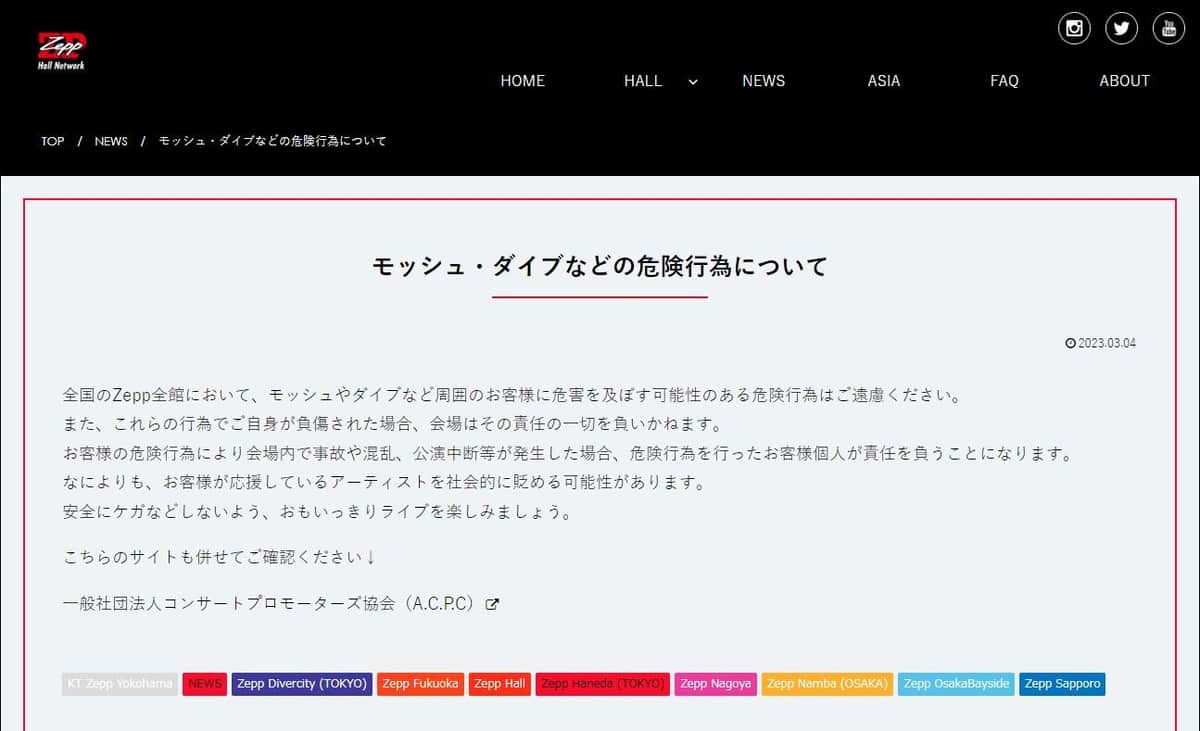This screenshot has width=1200, height=731.
Task: Select the pink Zepp Nagoya tag
Action: coord(715,684)
